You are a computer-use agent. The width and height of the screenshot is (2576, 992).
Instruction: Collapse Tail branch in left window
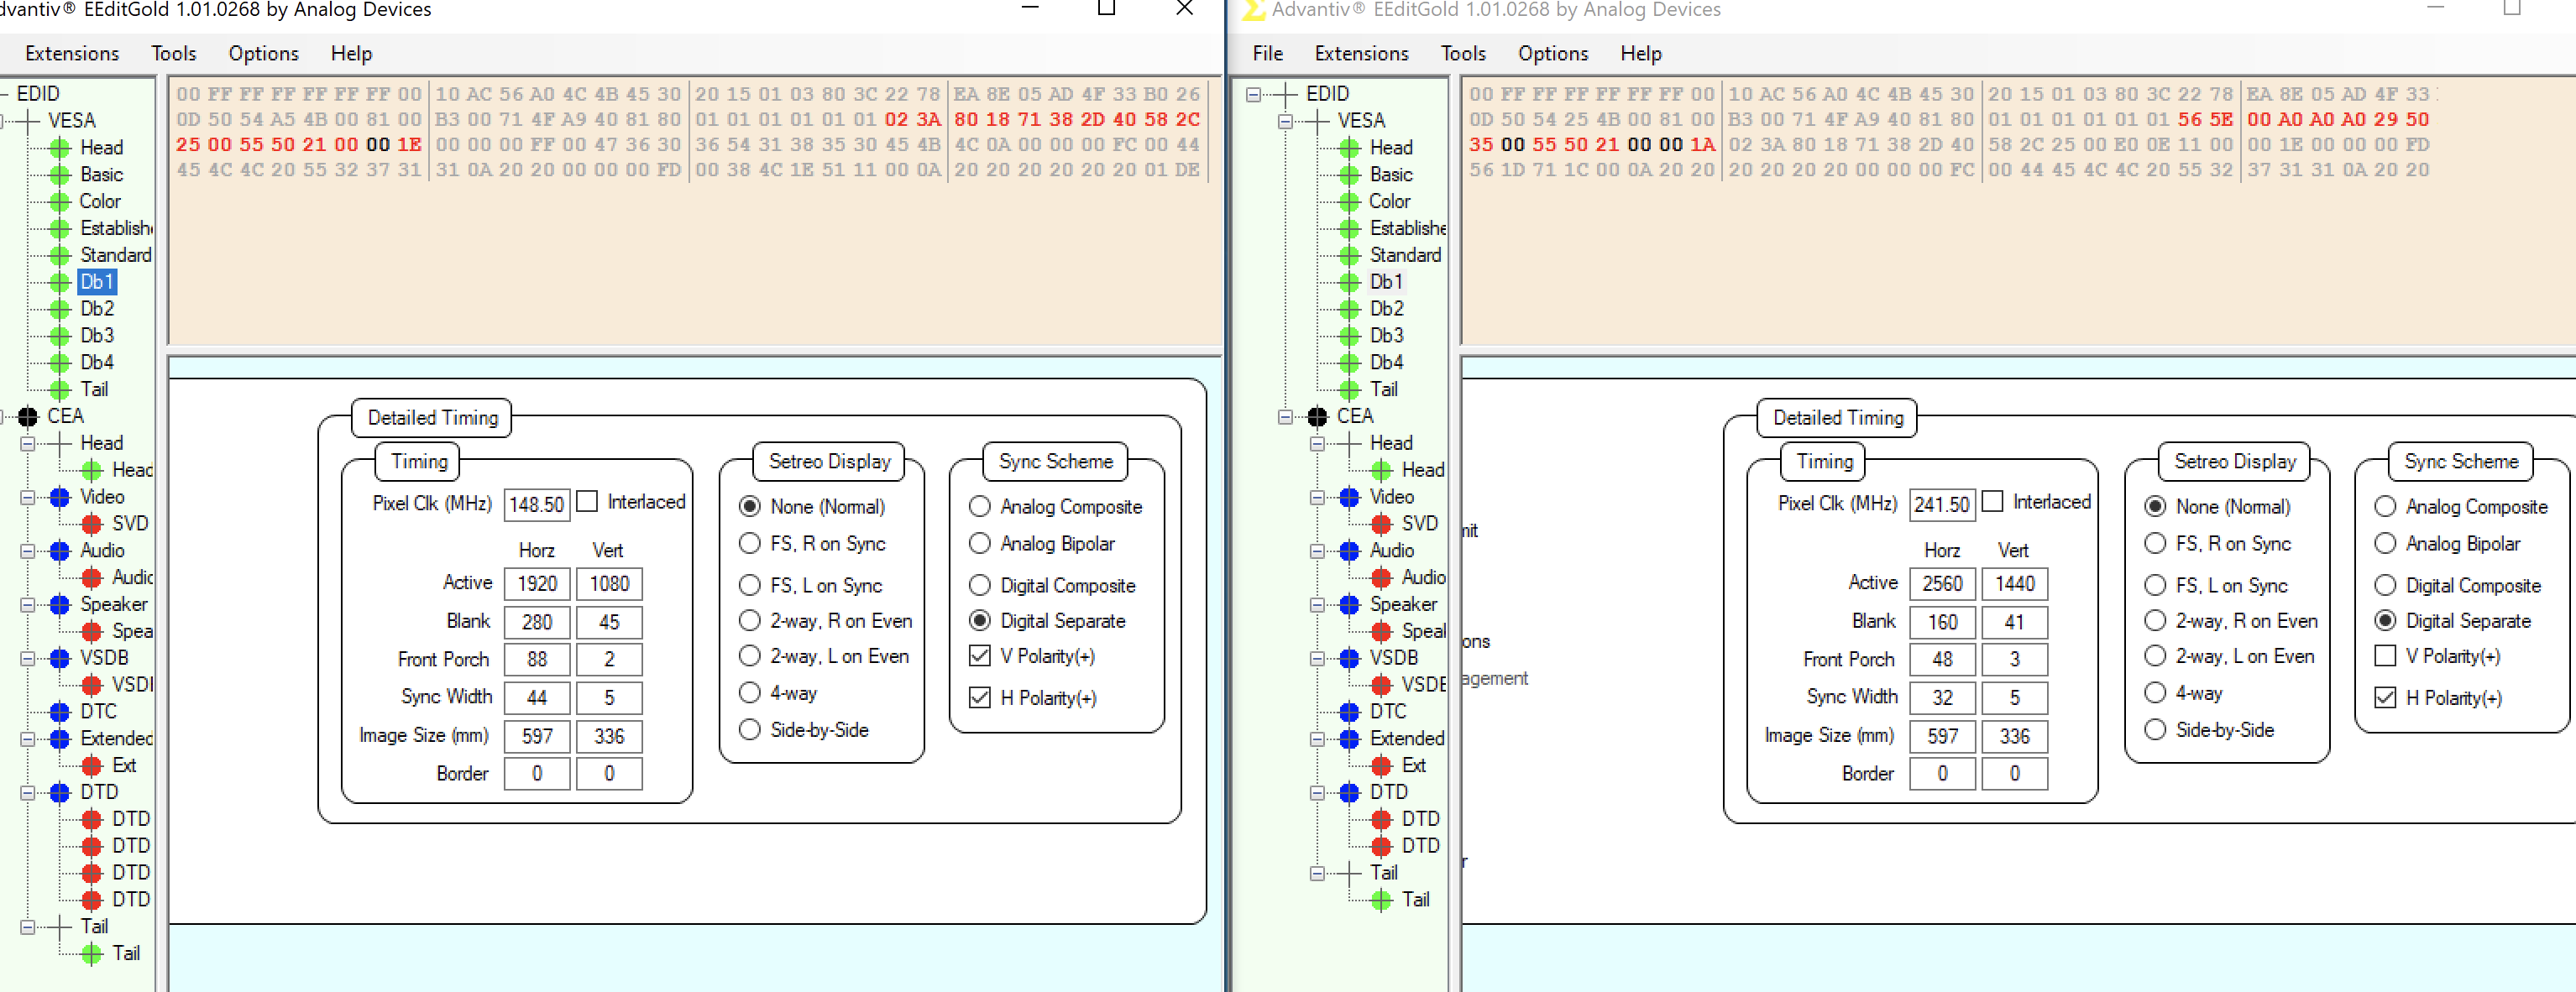coord(28,927)
